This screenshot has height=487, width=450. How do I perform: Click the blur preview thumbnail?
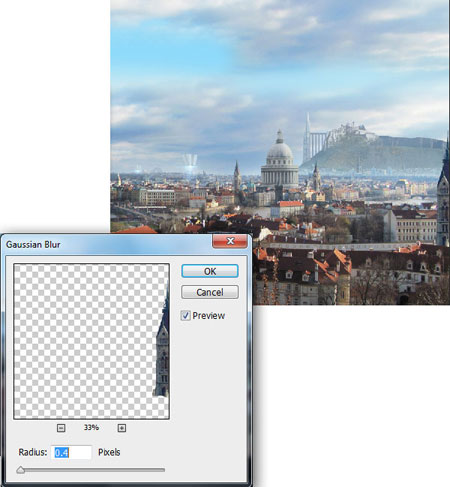tap(91, 341)
